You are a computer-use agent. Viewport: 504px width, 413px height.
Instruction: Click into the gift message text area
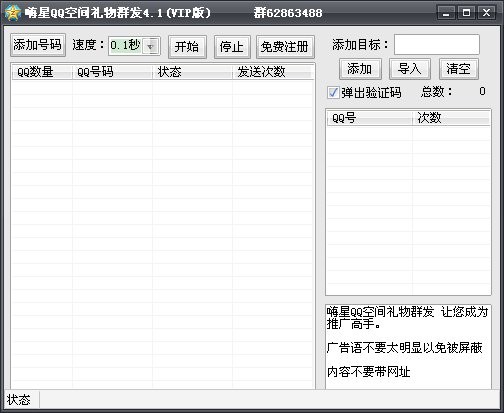tap(408, 347)
